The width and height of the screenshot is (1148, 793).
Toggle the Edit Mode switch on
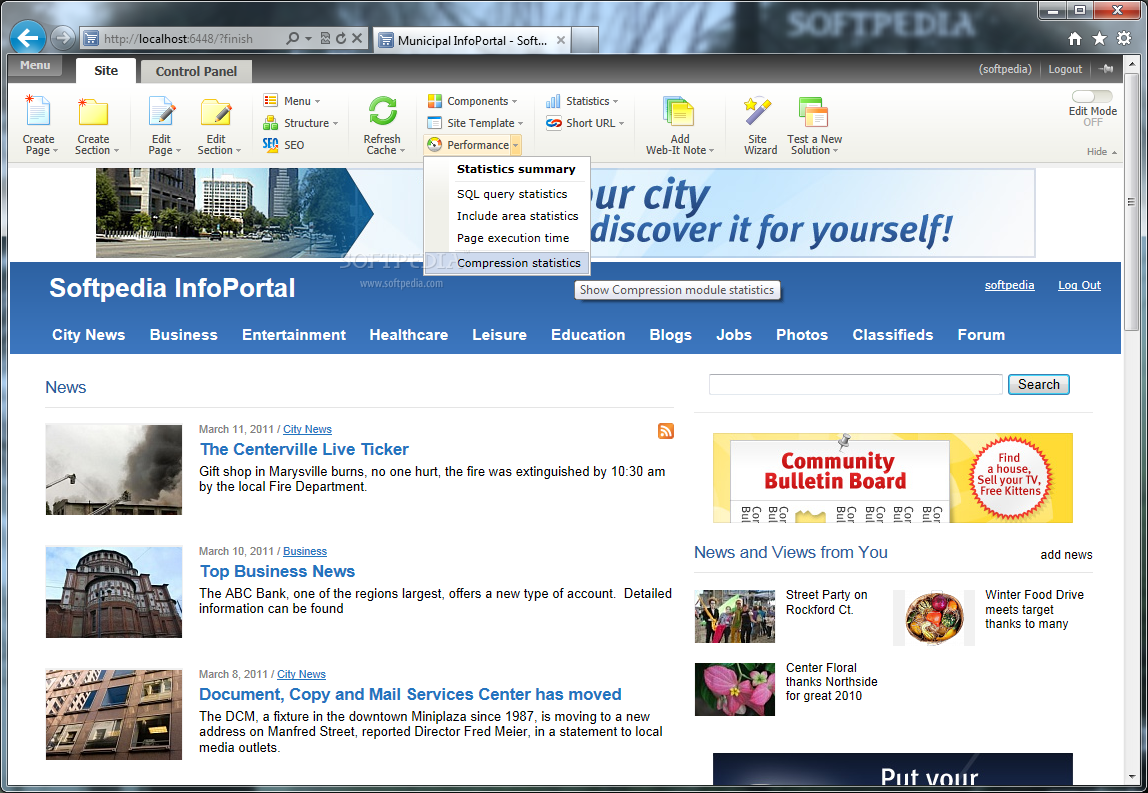1092,97
